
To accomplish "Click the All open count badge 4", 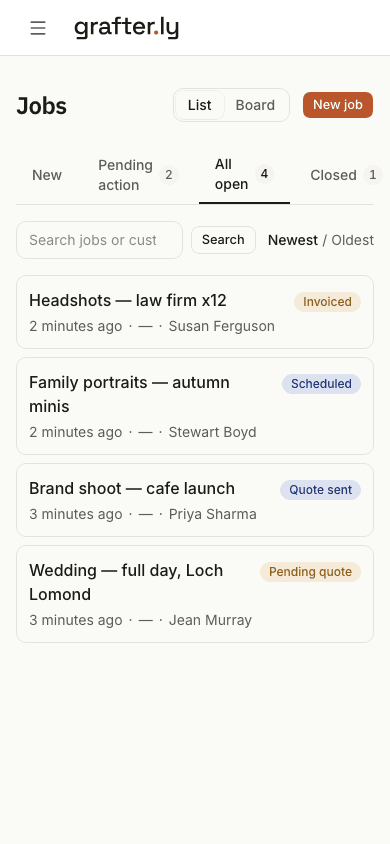I will 264,174.
